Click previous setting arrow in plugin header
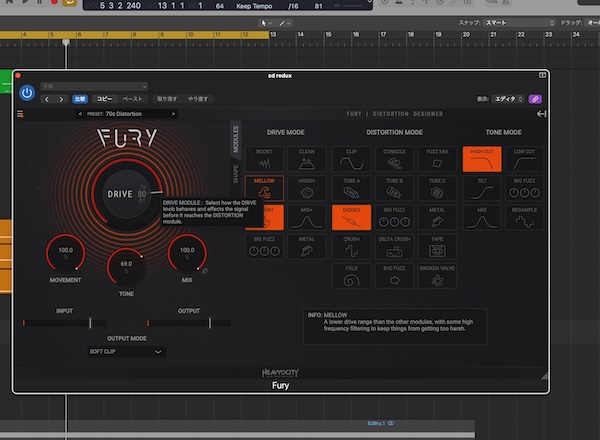Image resolution: width=600 pixels, height=440 pixels. [47, 99]
